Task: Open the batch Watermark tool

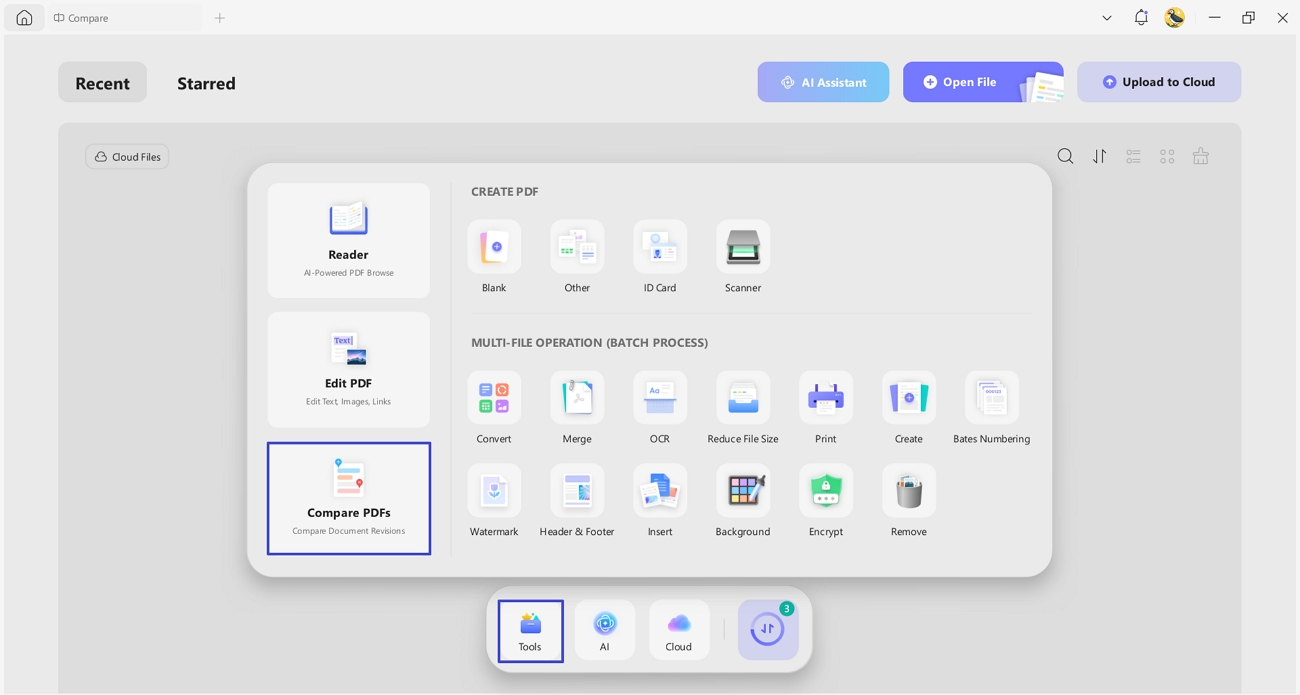Action: 494,490
